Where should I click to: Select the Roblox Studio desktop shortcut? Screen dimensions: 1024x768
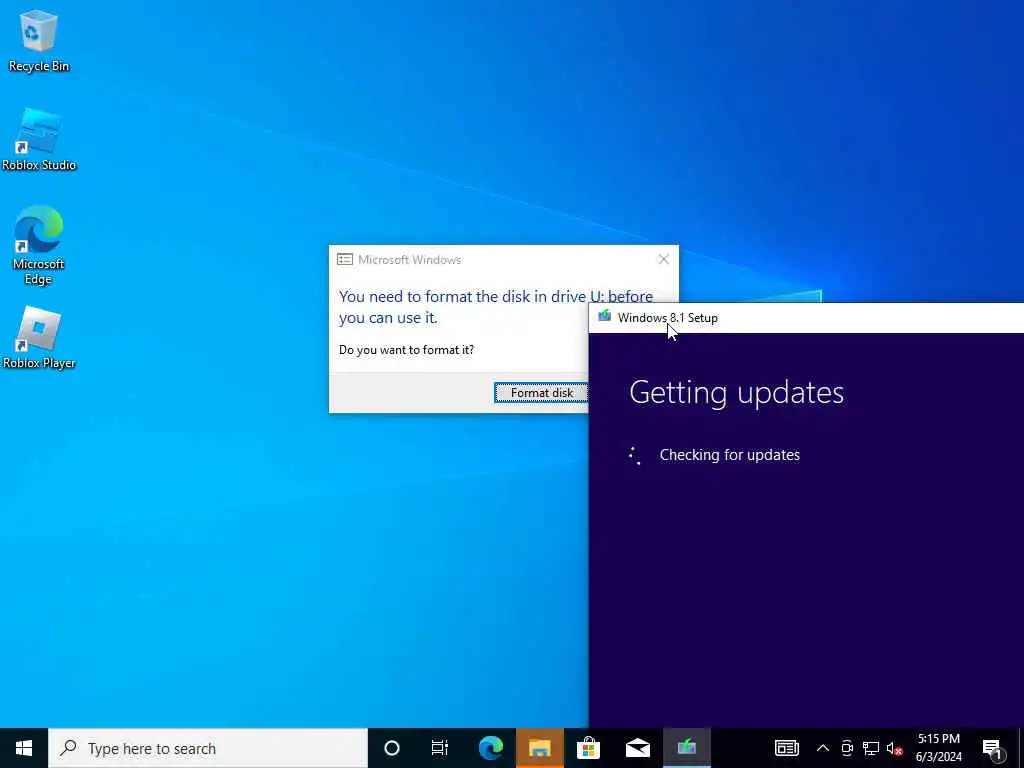click(x=39, y=140)
